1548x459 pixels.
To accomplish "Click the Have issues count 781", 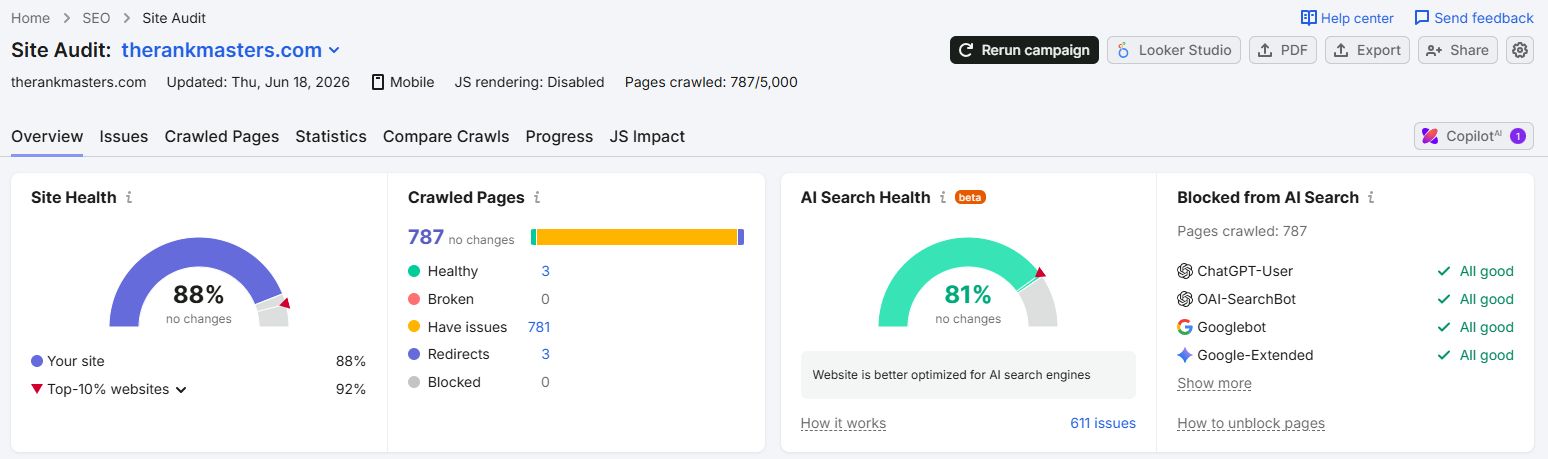I will [x=538, y=327].
